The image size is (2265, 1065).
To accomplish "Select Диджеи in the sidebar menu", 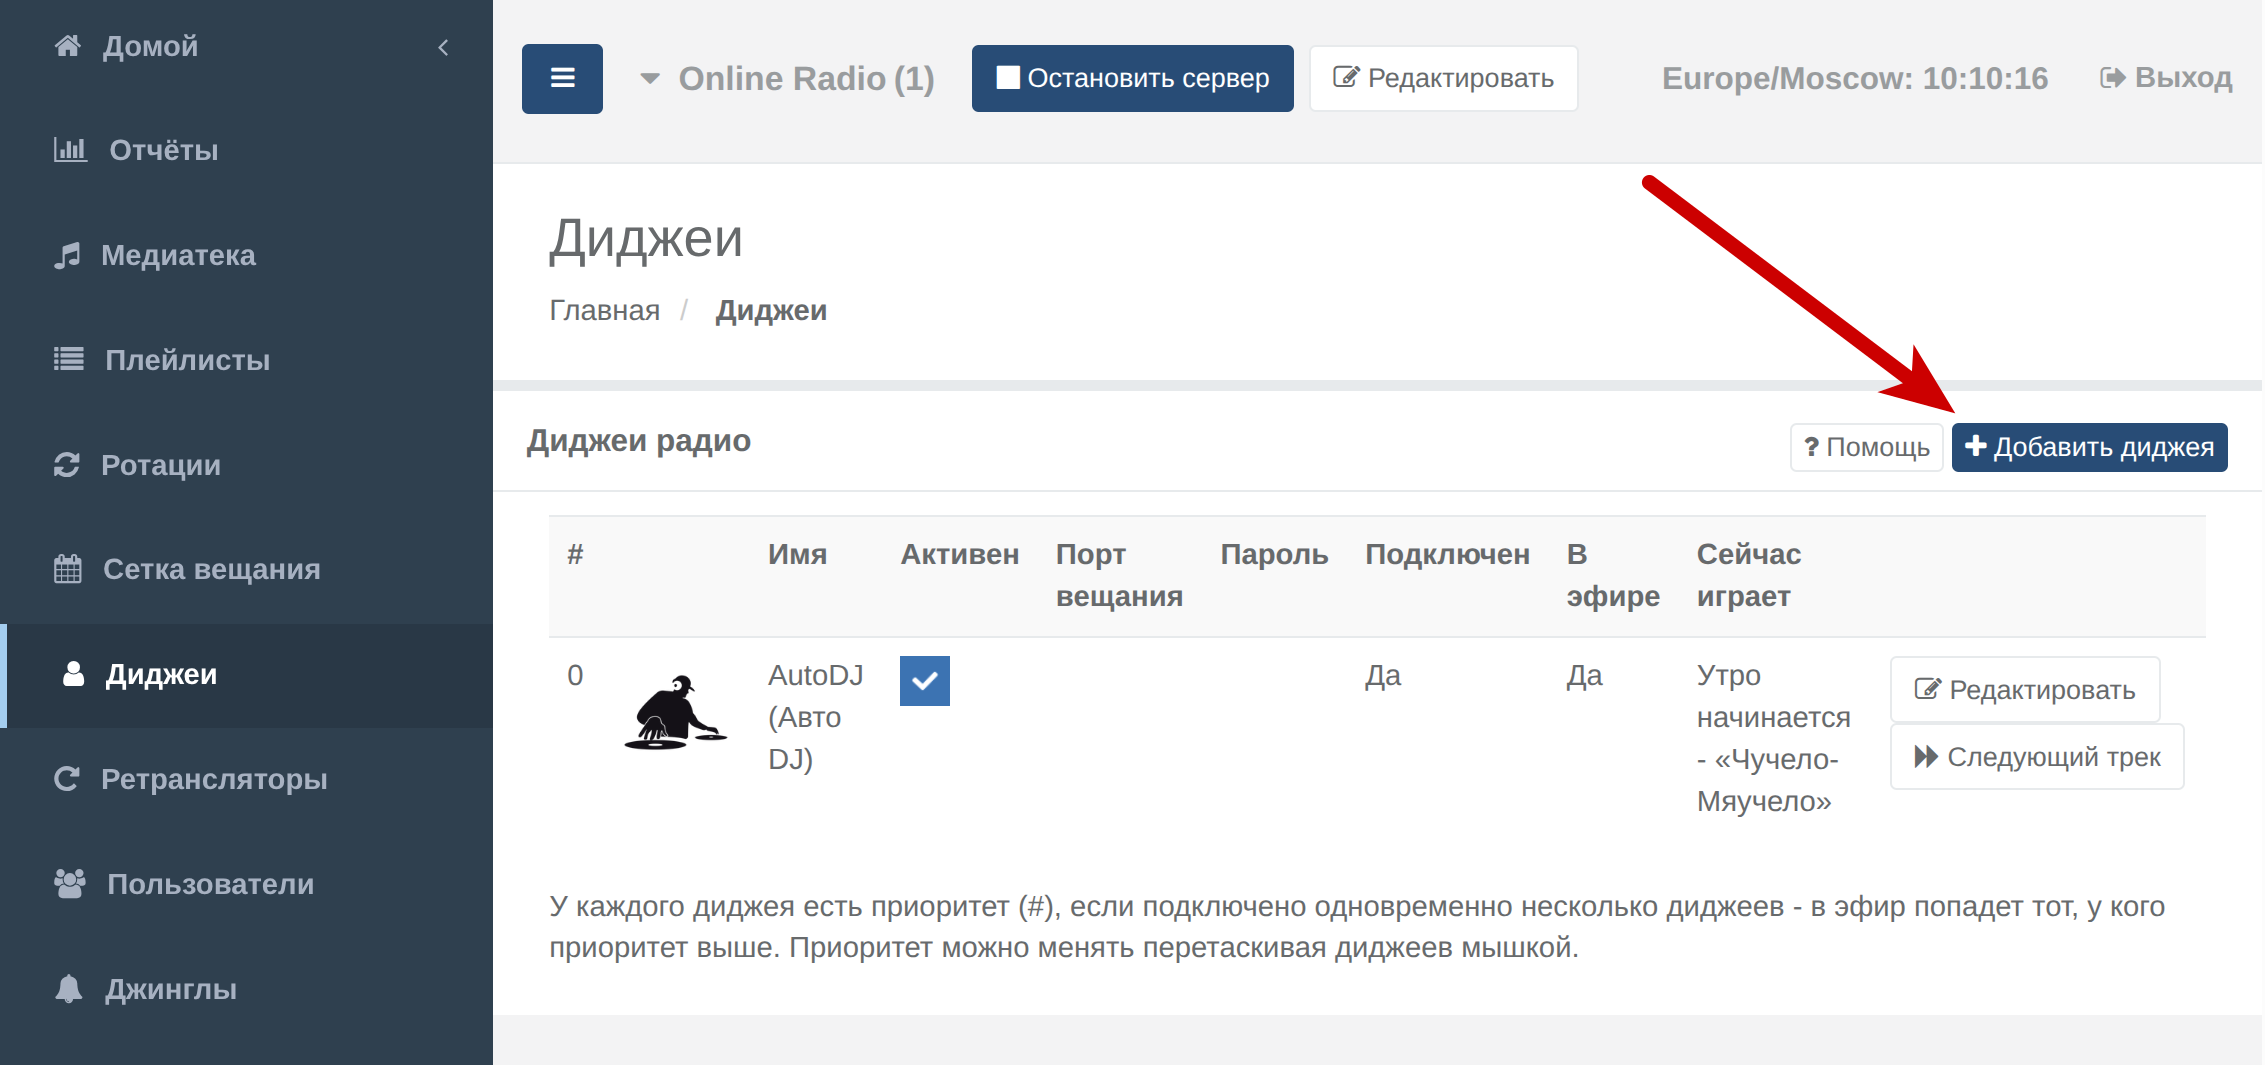I will (161, 675).
